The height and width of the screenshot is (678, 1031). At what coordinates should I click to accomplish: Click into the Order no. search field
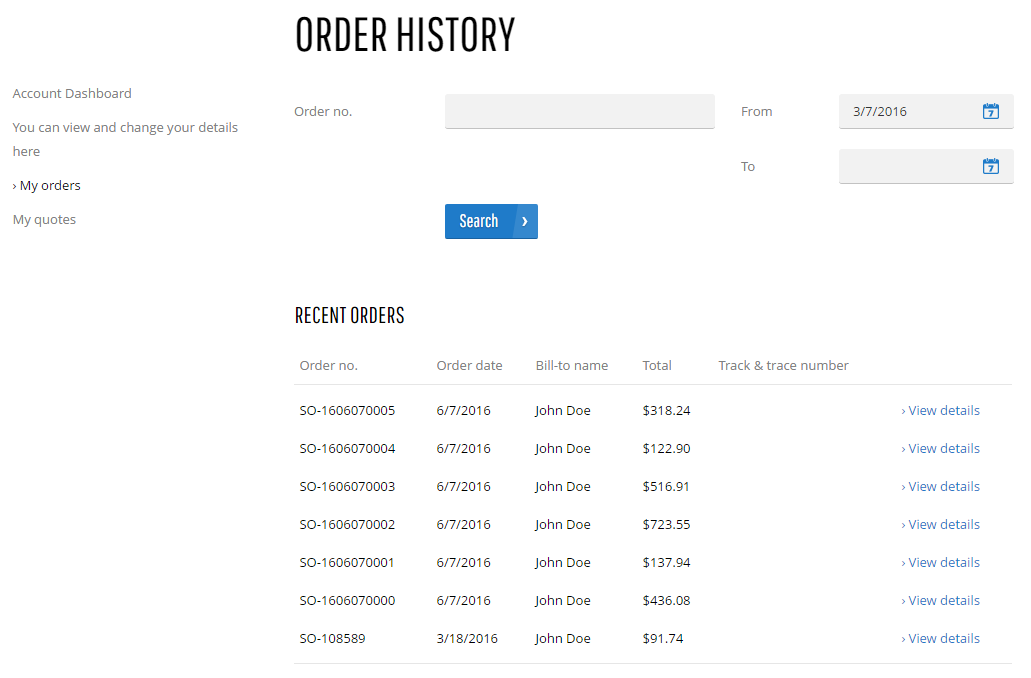tap(579, 111)
